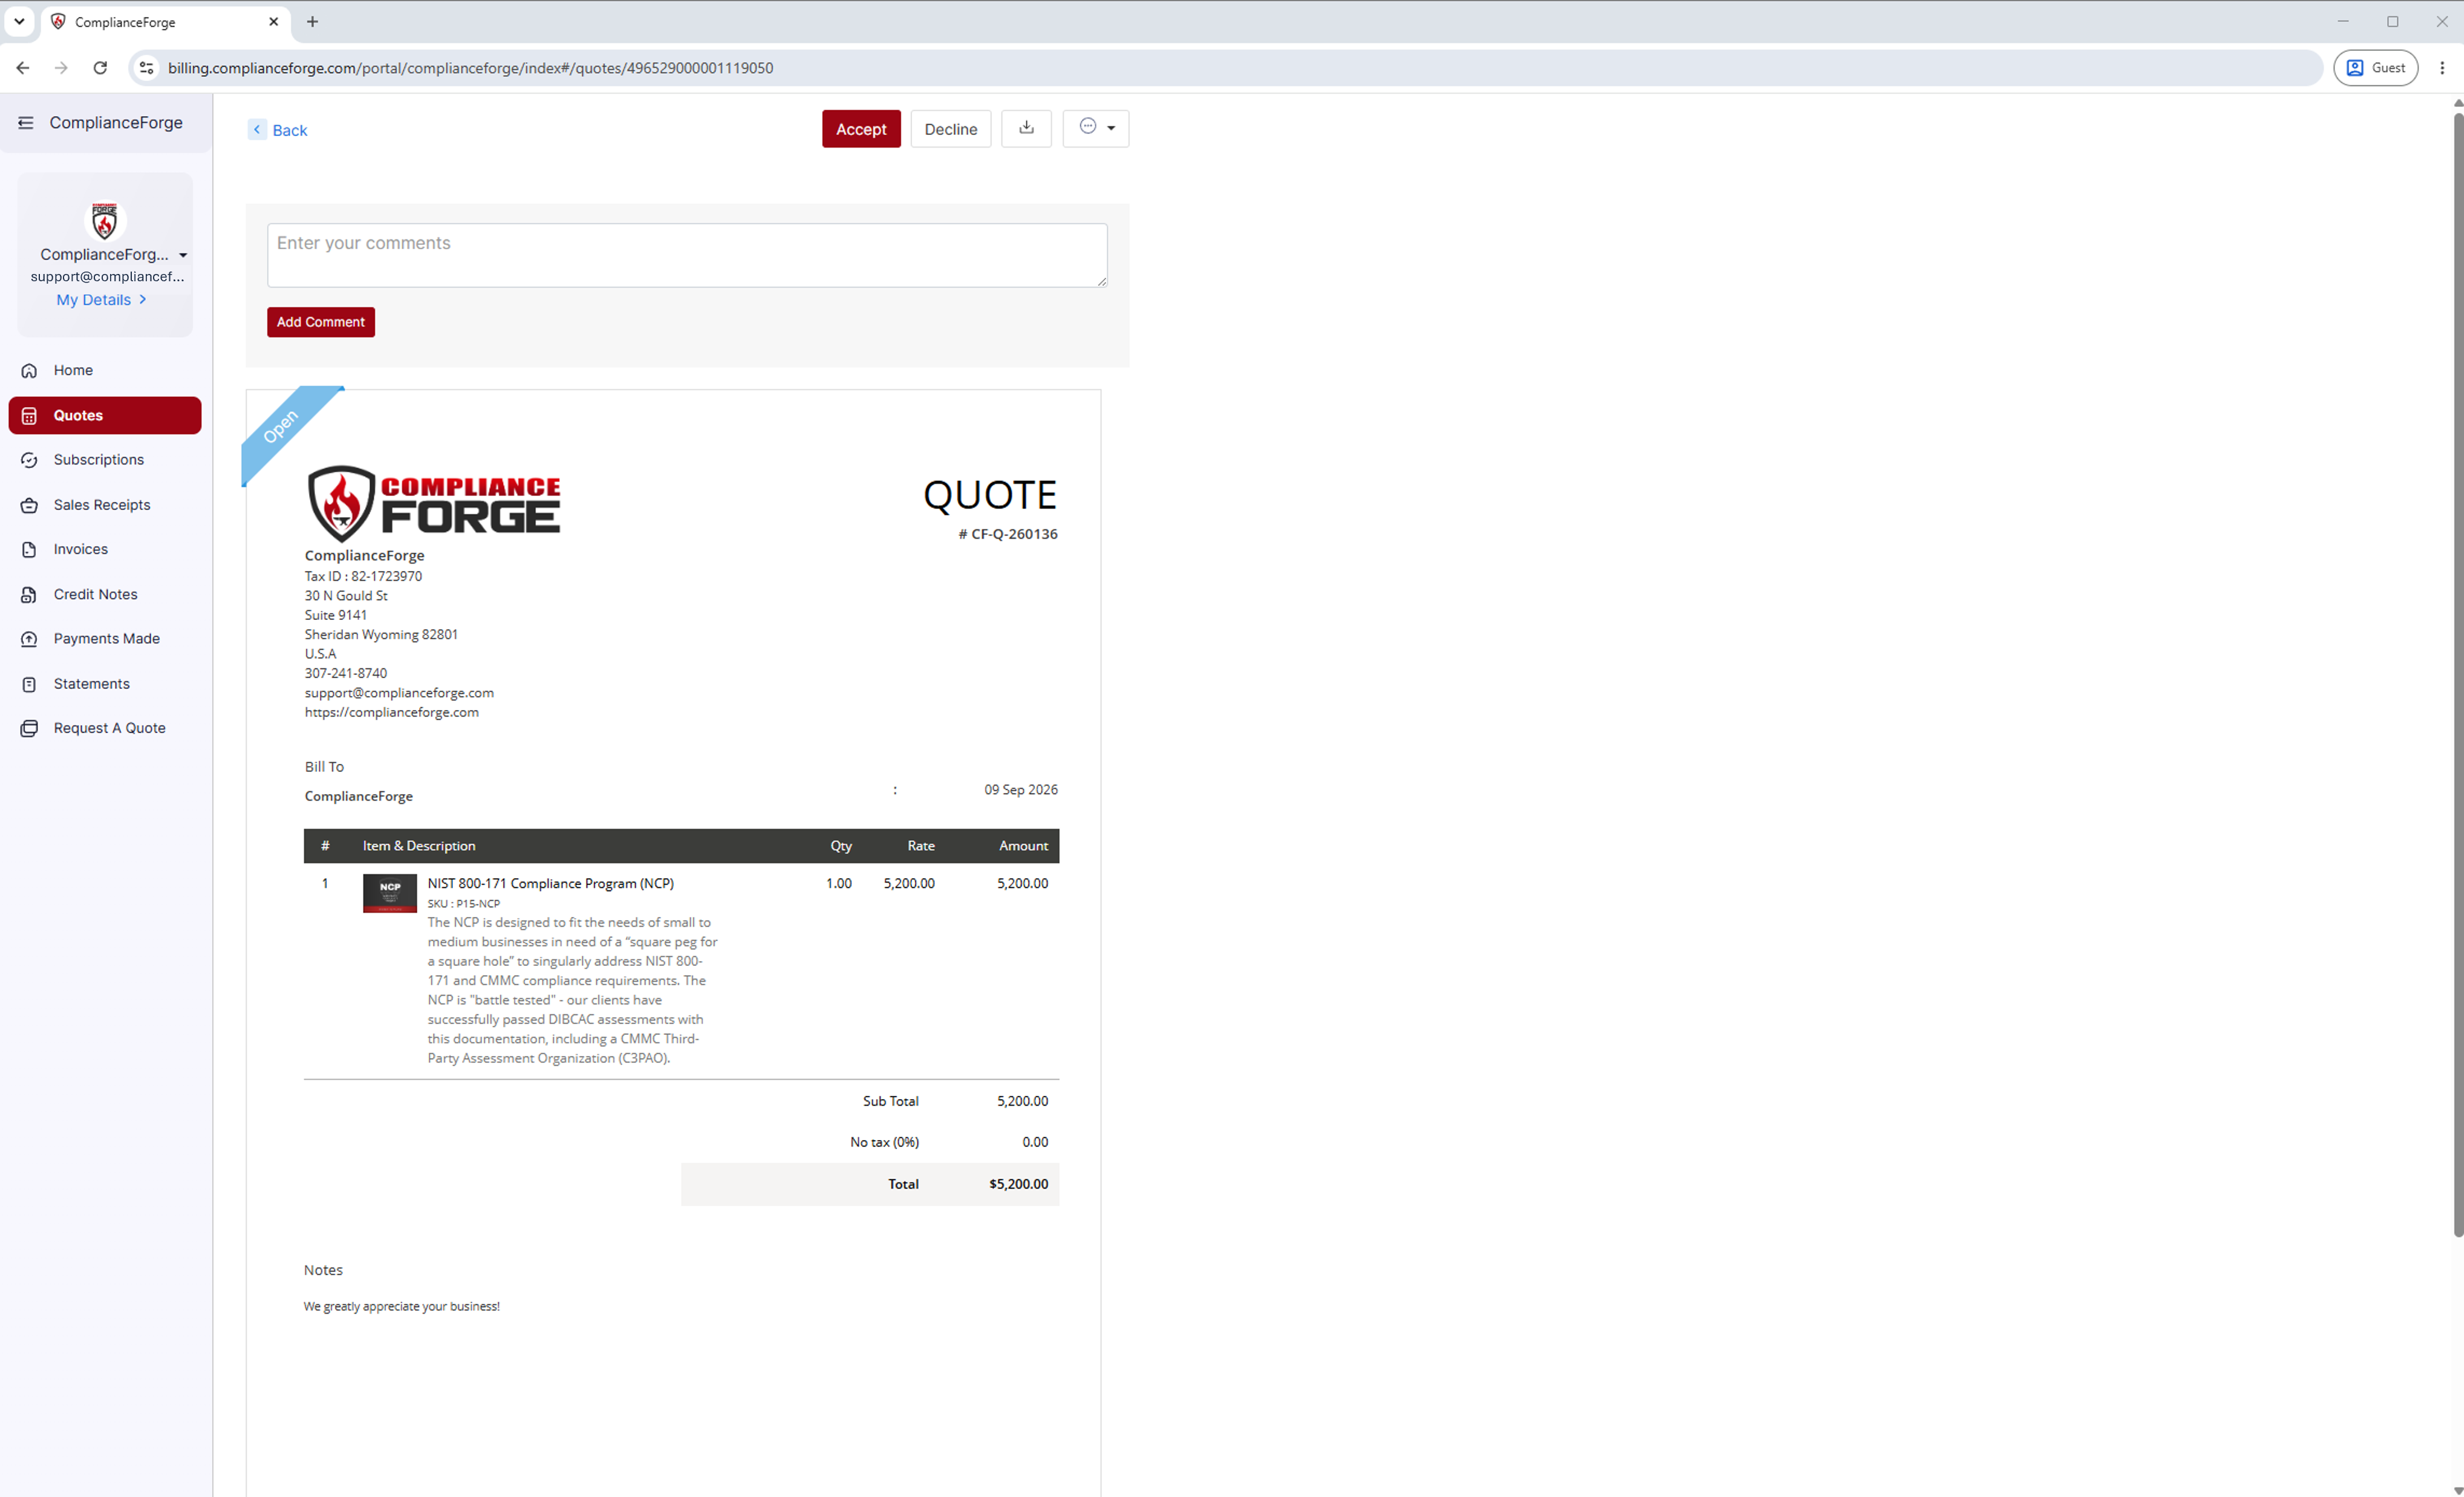The height and width of the screenshot is (1497, 2464).
Task: Click the Subscriptions refresh icon
Action: (29, 460)
